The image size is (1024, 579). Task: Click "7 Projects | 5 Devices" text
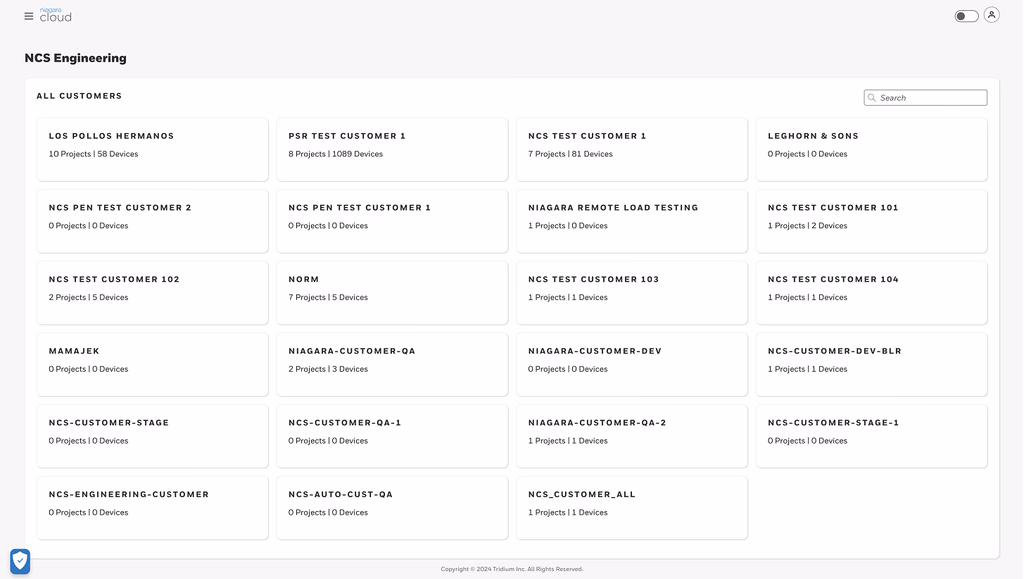click(x=328, y=298)
